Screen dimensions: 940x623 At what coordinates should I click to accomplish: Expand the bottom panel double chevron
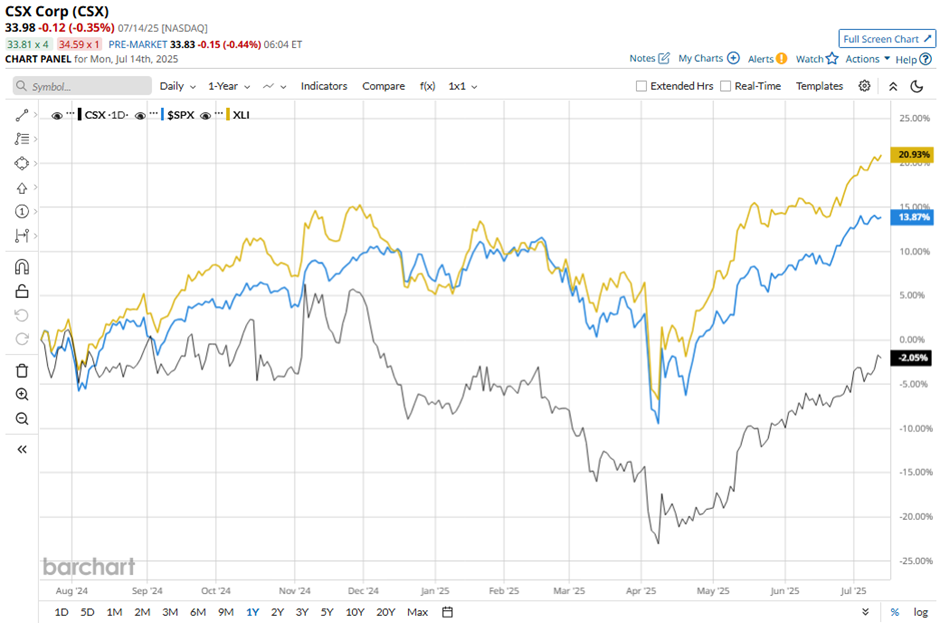[x=865, y=612]
